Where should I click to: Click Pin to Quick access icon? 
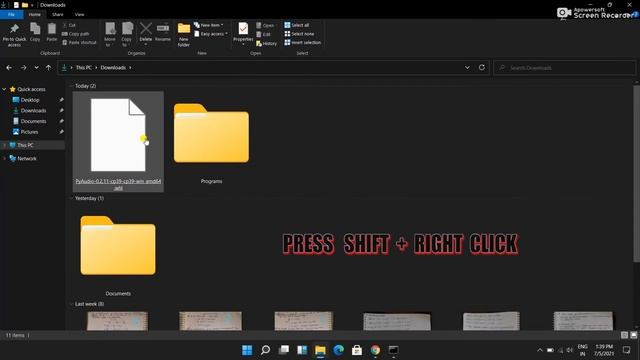[x=14, y=34]
